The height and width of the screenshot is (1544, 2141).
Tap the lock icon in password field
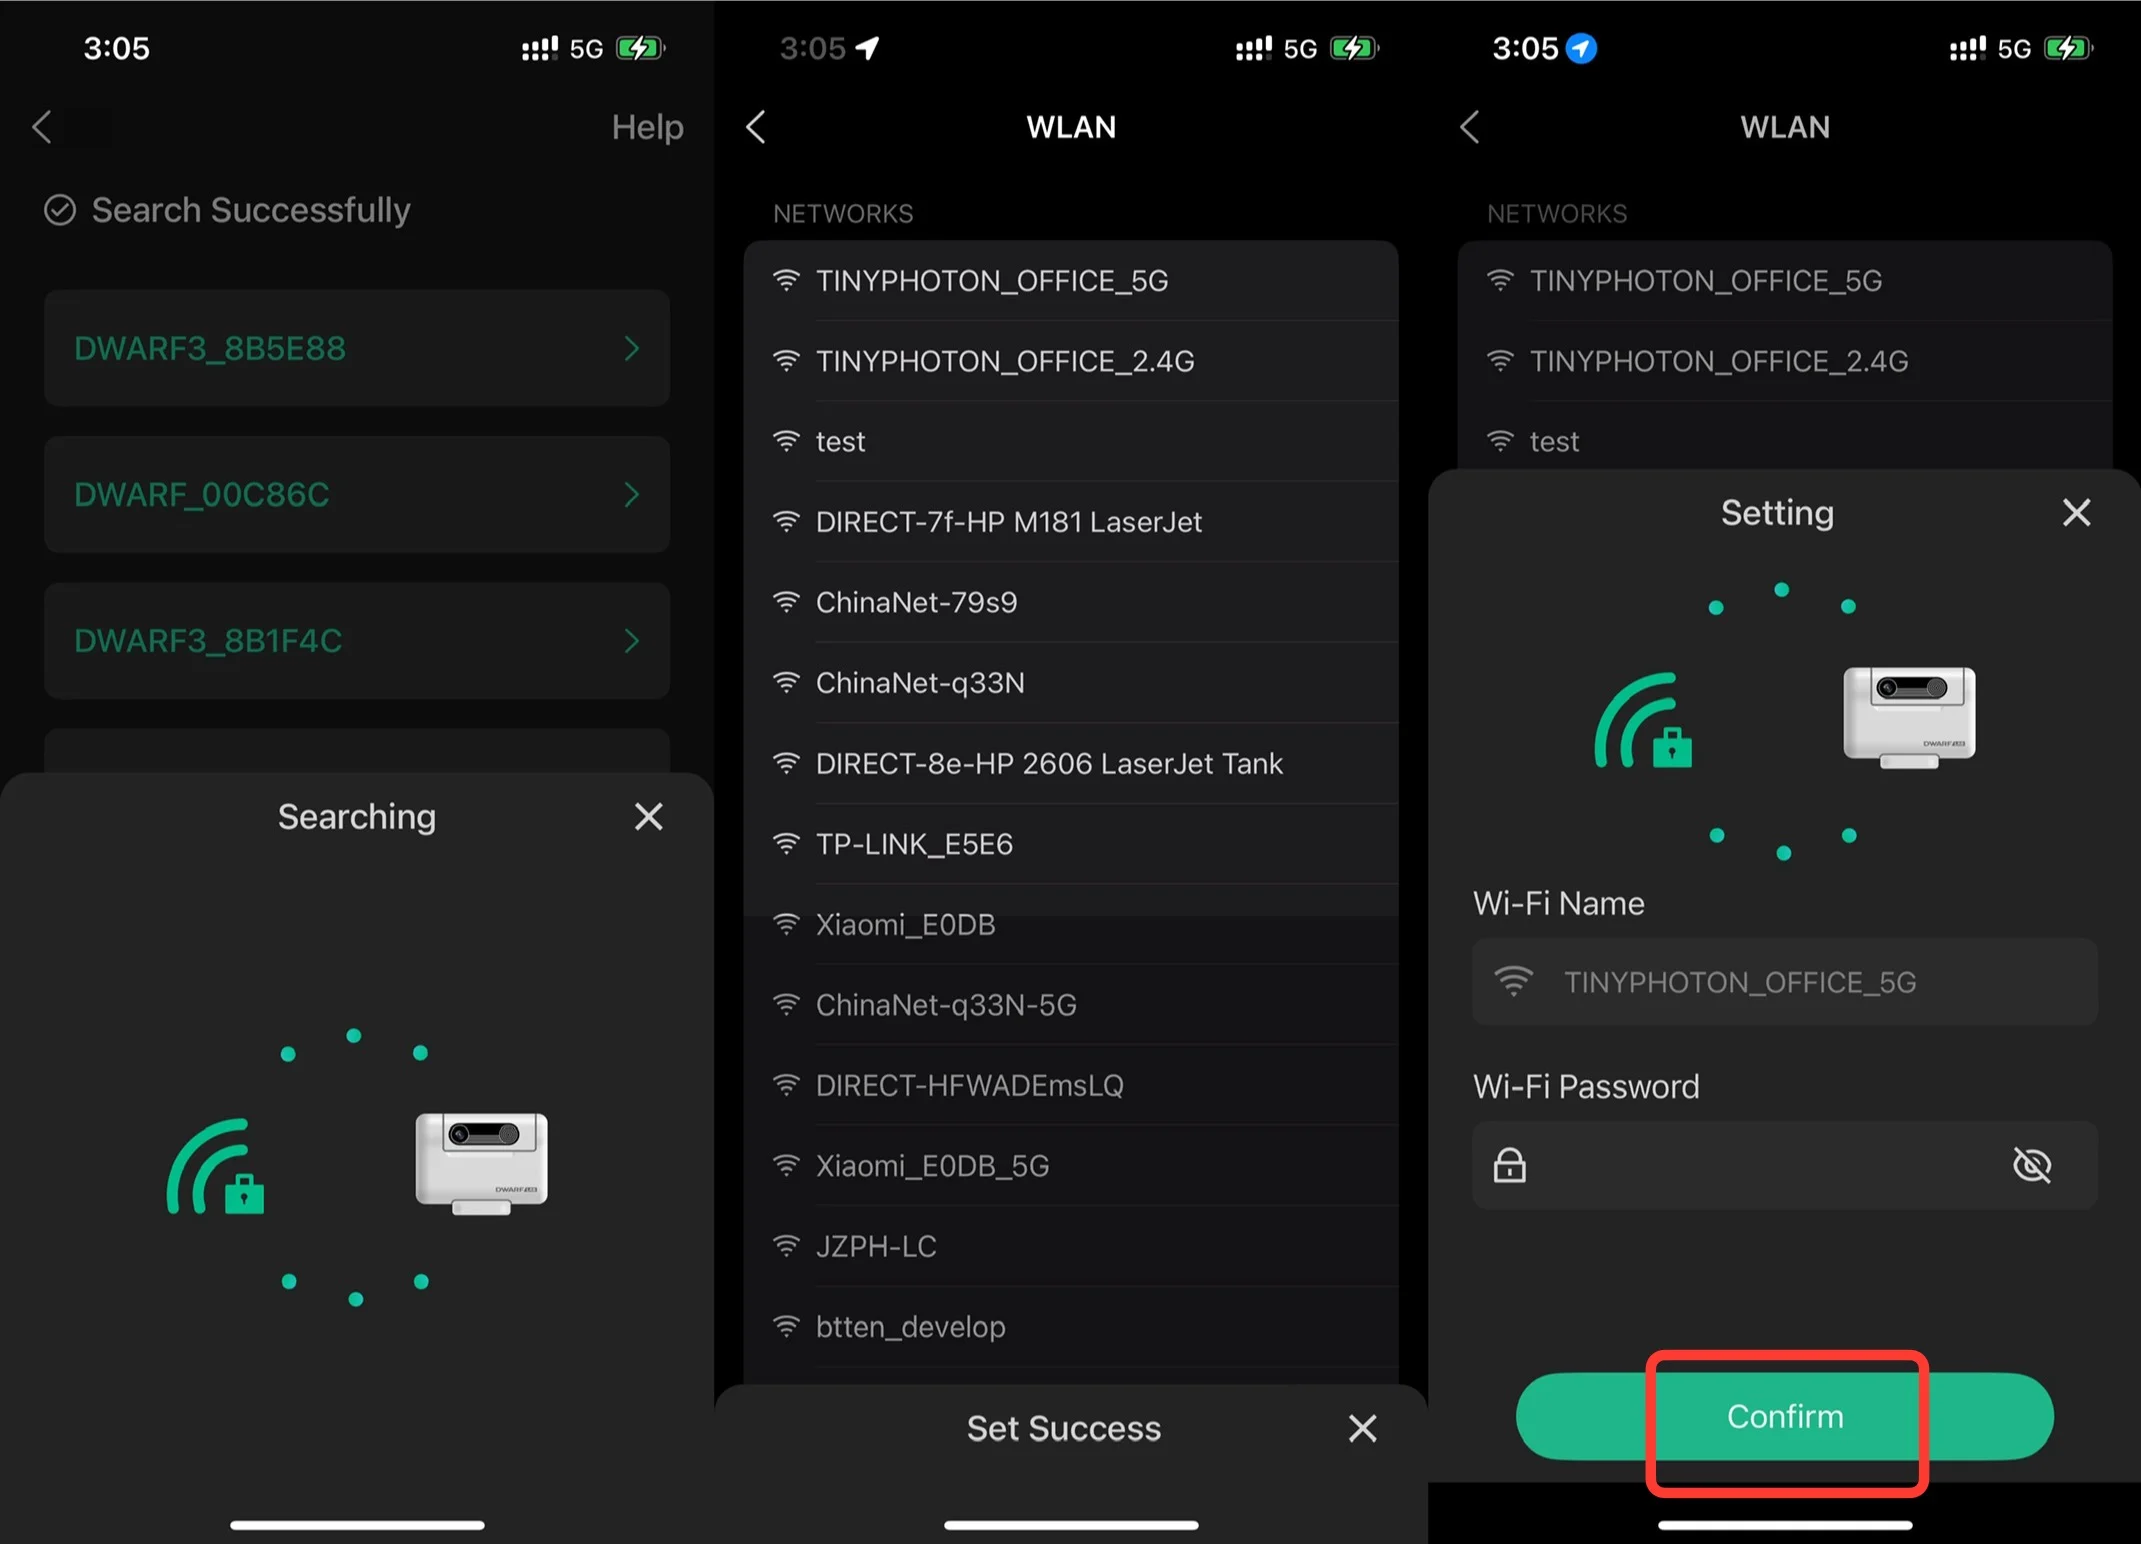[x=1509, y=1165]
